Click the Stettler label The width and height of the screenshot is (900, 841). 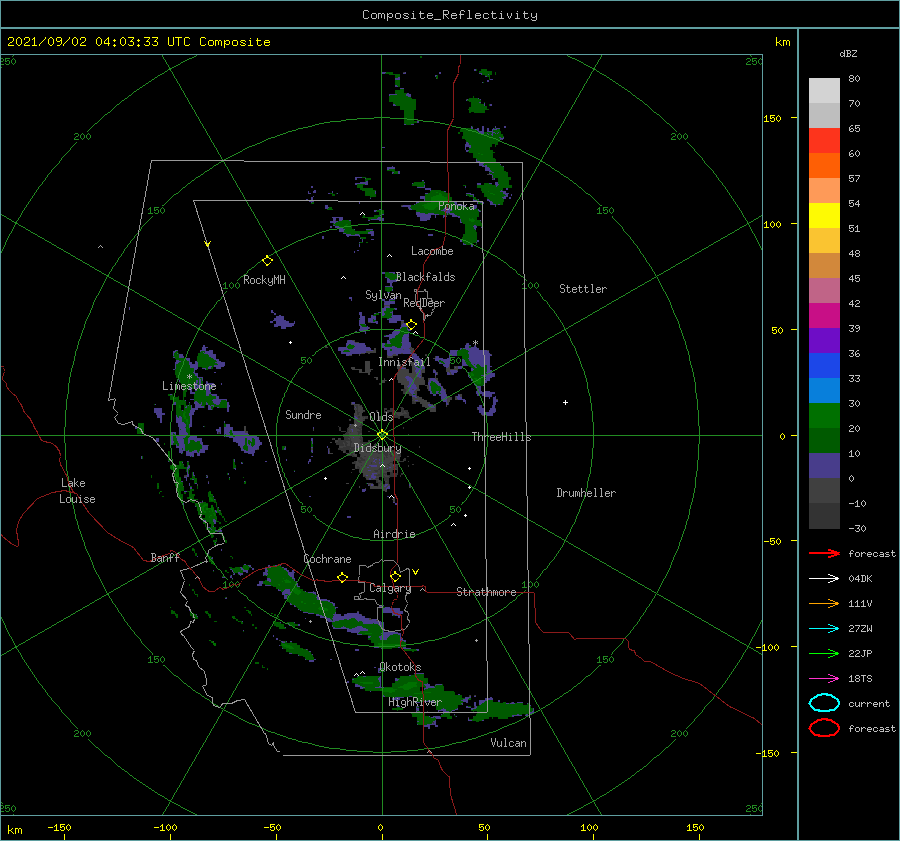coord(583,289)
